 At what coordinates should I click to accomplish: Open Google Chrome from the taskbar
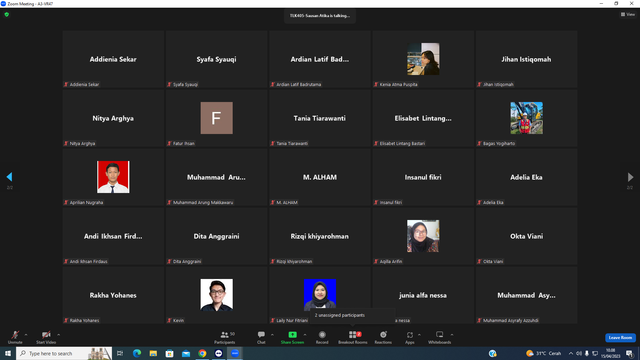coord(202,353)
